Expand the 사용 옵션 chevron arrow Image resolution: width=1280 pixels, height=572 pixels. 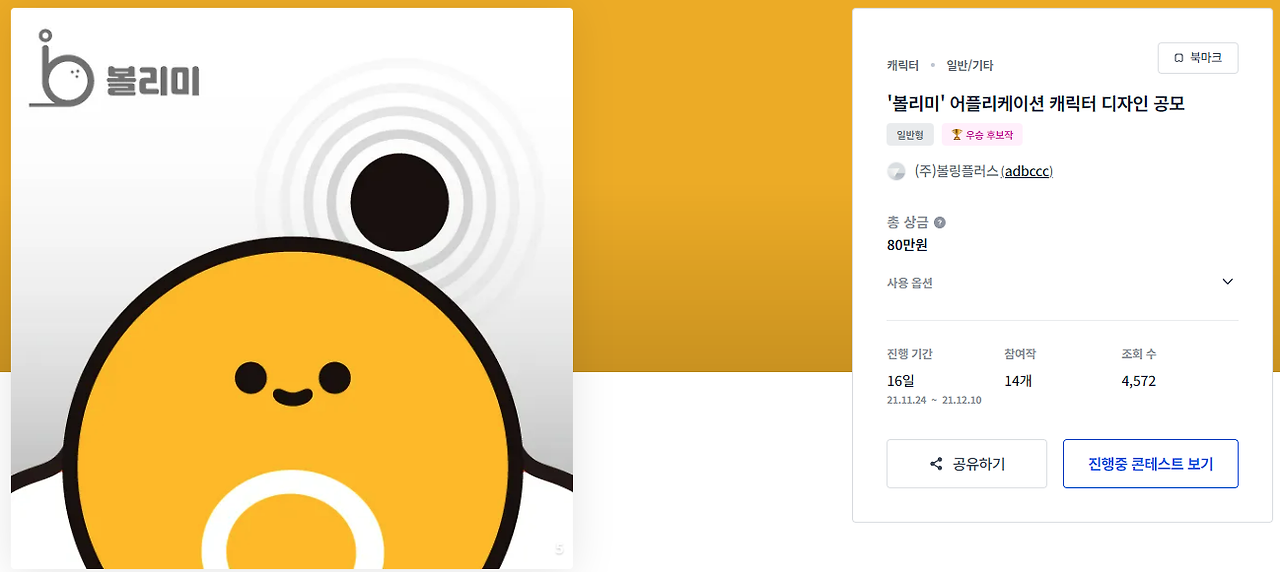click(x=1228, y=282)
